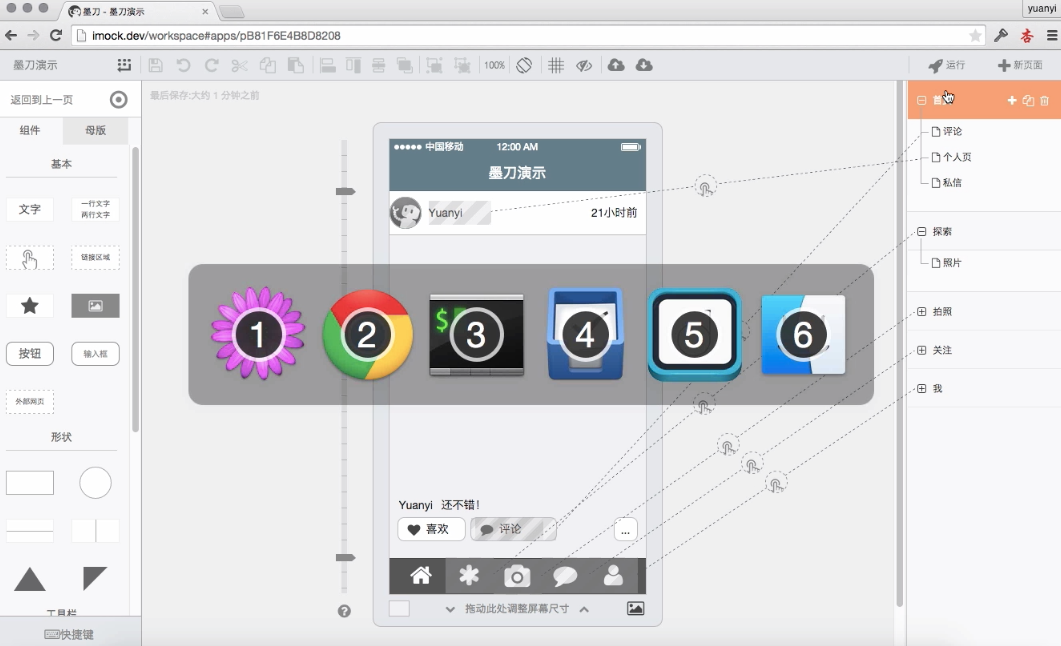The height and width of the screenshot is (646, 1061).
Task: Select the Chrome app in the app switcher
Action: click(x=367, y=334)
